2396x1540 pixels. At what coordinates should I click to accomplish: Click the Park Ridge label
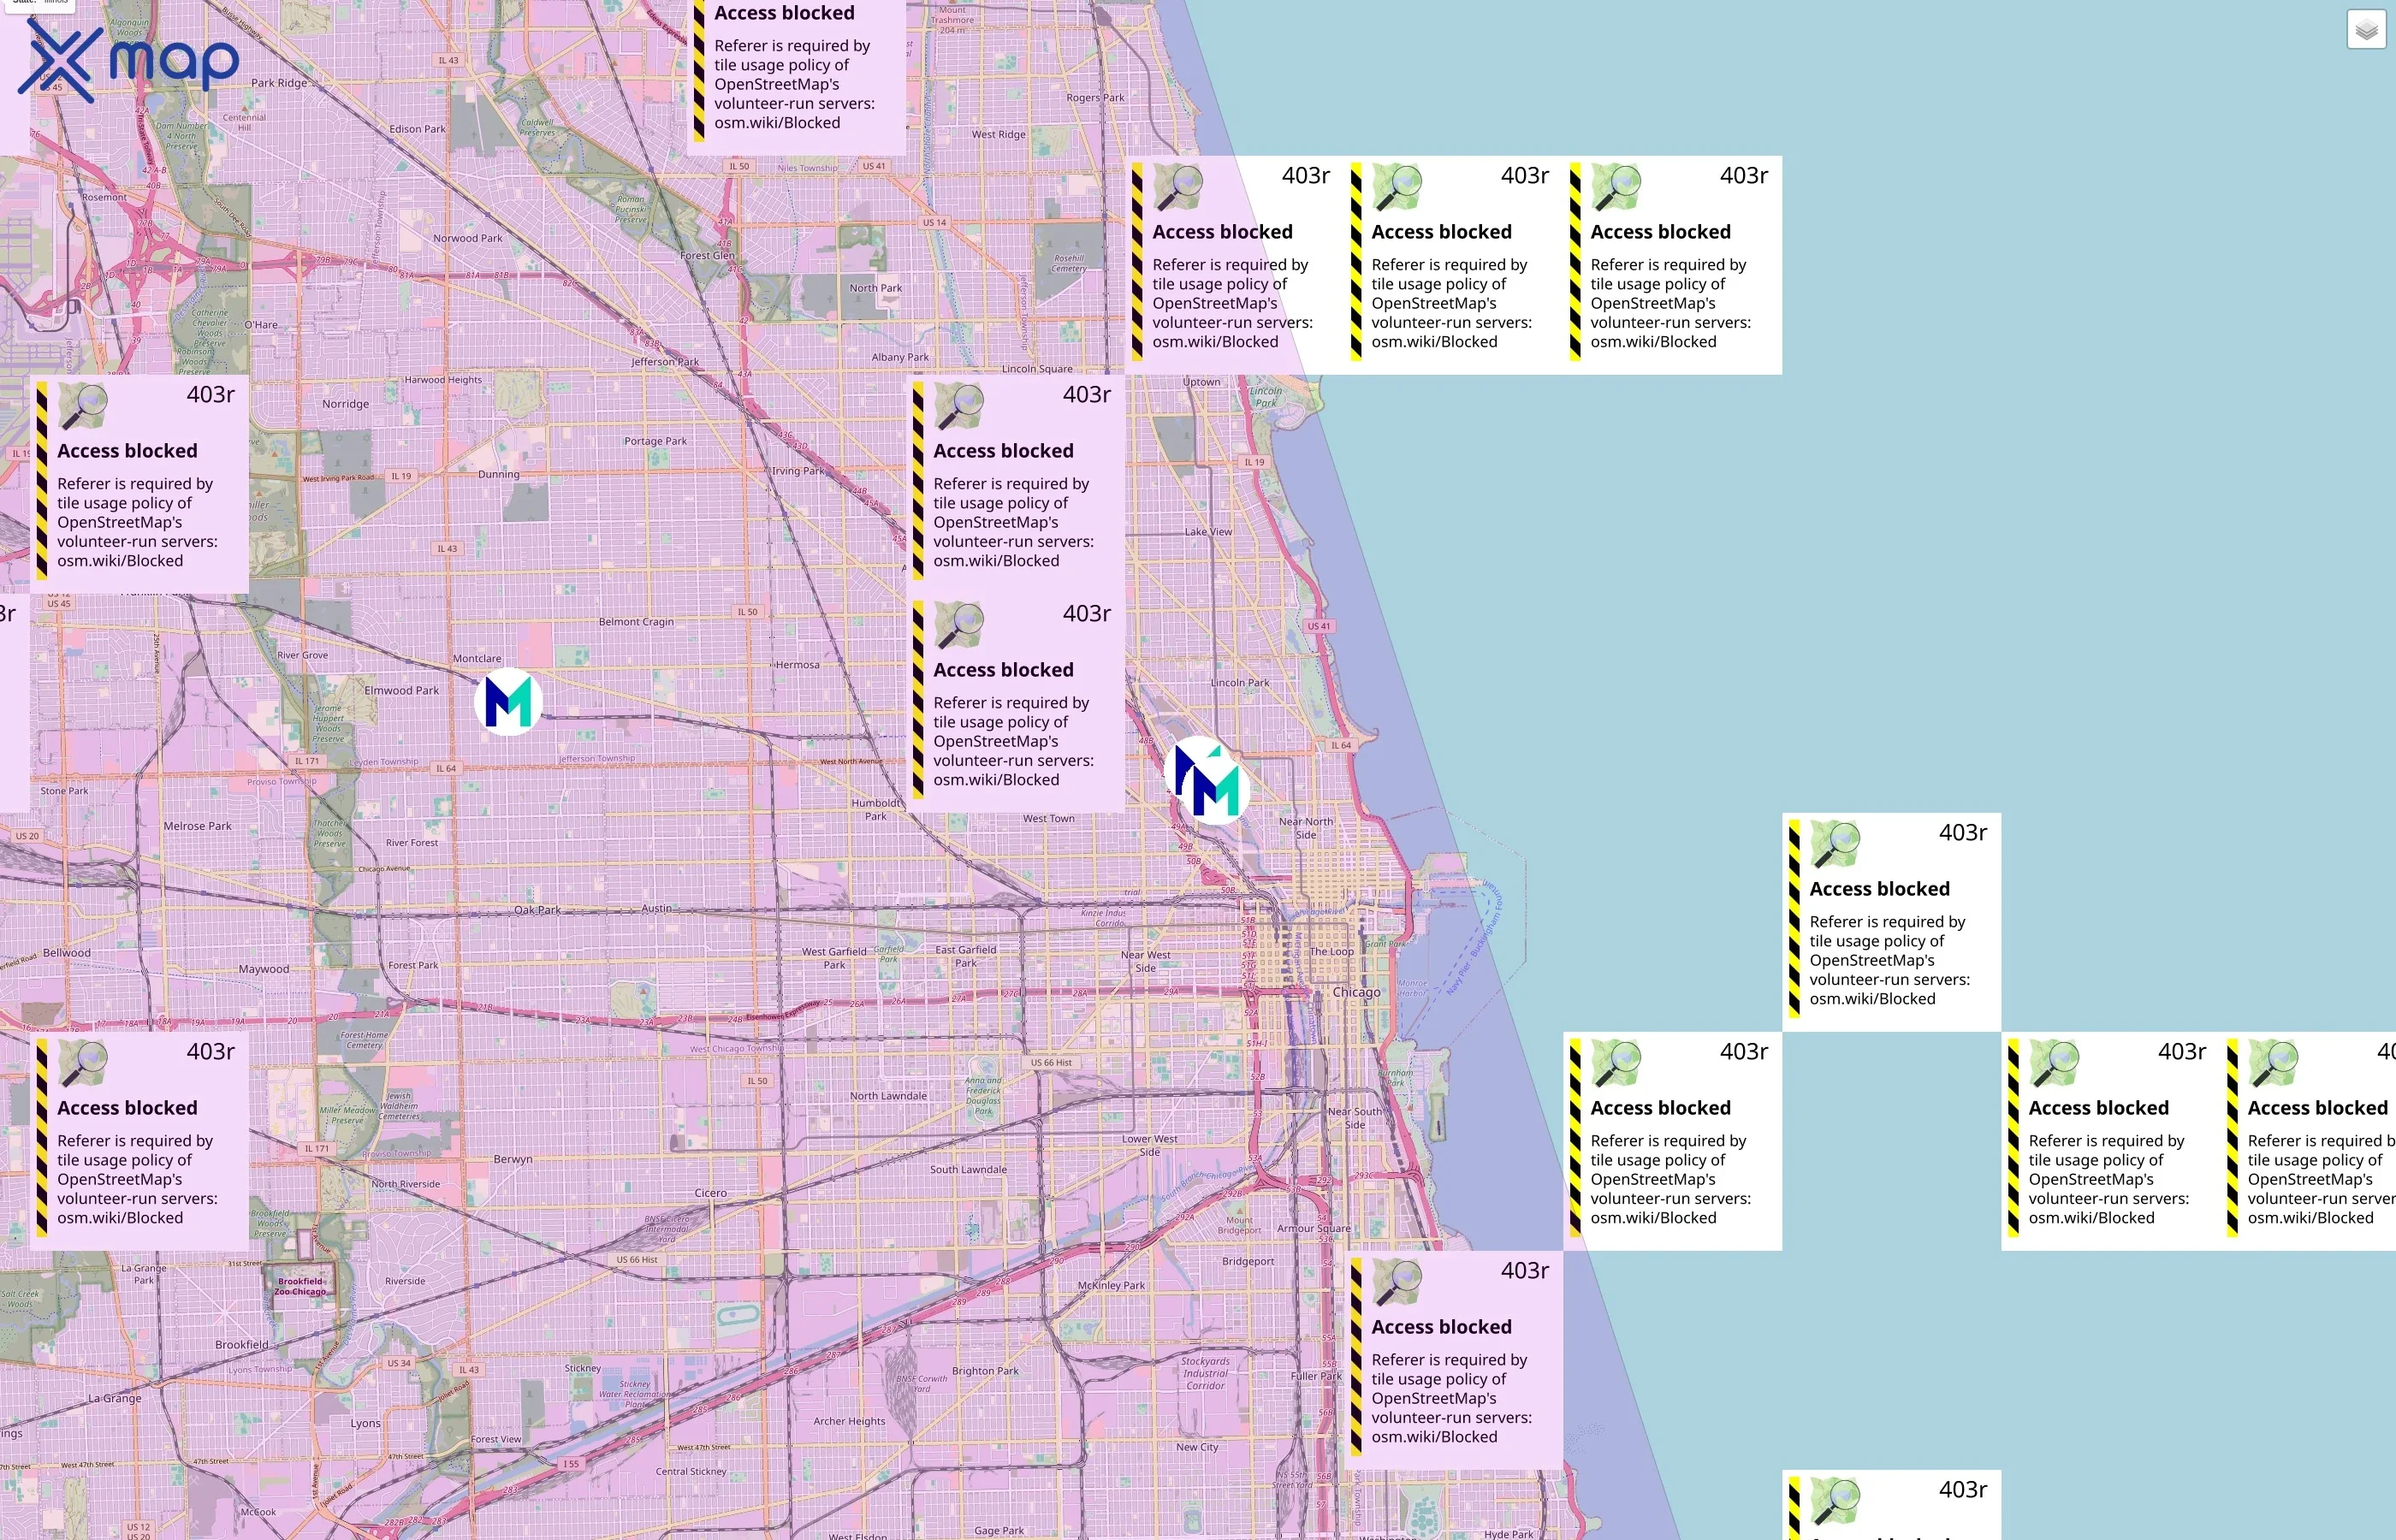279,83
